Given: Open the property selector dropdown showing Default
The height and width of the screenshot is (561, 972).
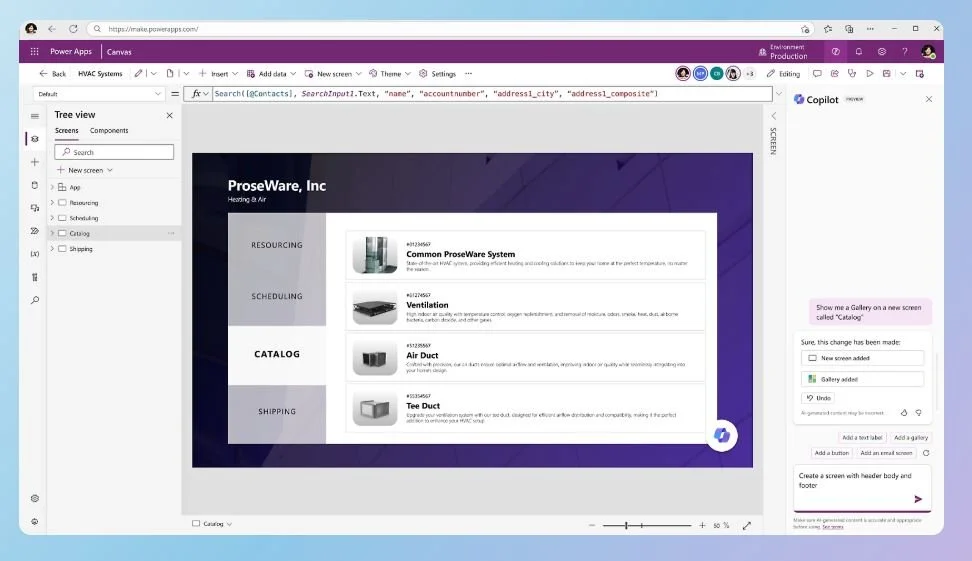Looking at the screenshot, I should pyautogui.click(x=99, y=94).
